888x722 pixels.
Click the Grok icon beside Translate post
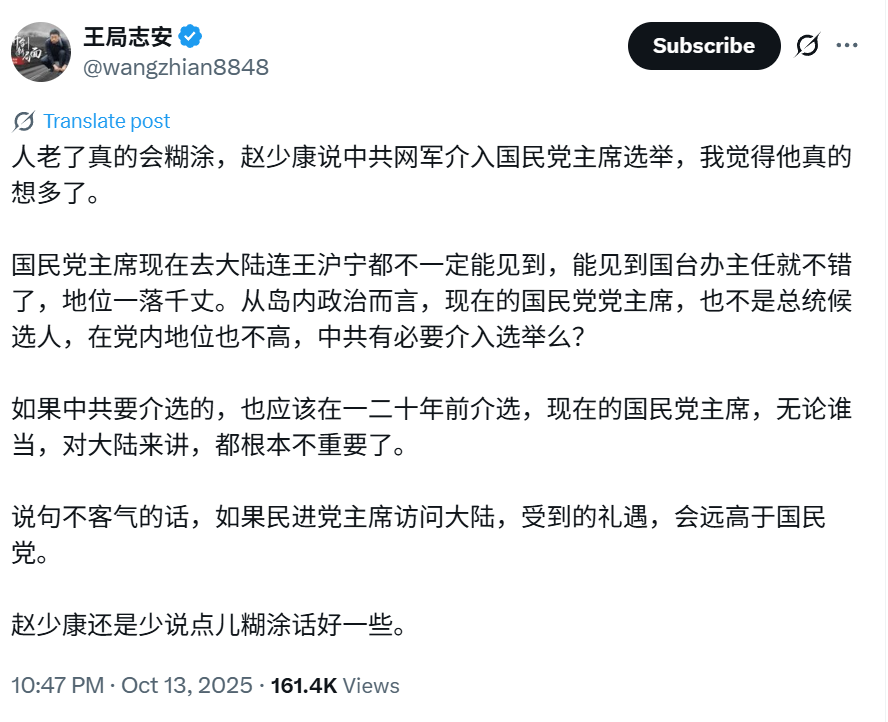(x=24, y=122)
